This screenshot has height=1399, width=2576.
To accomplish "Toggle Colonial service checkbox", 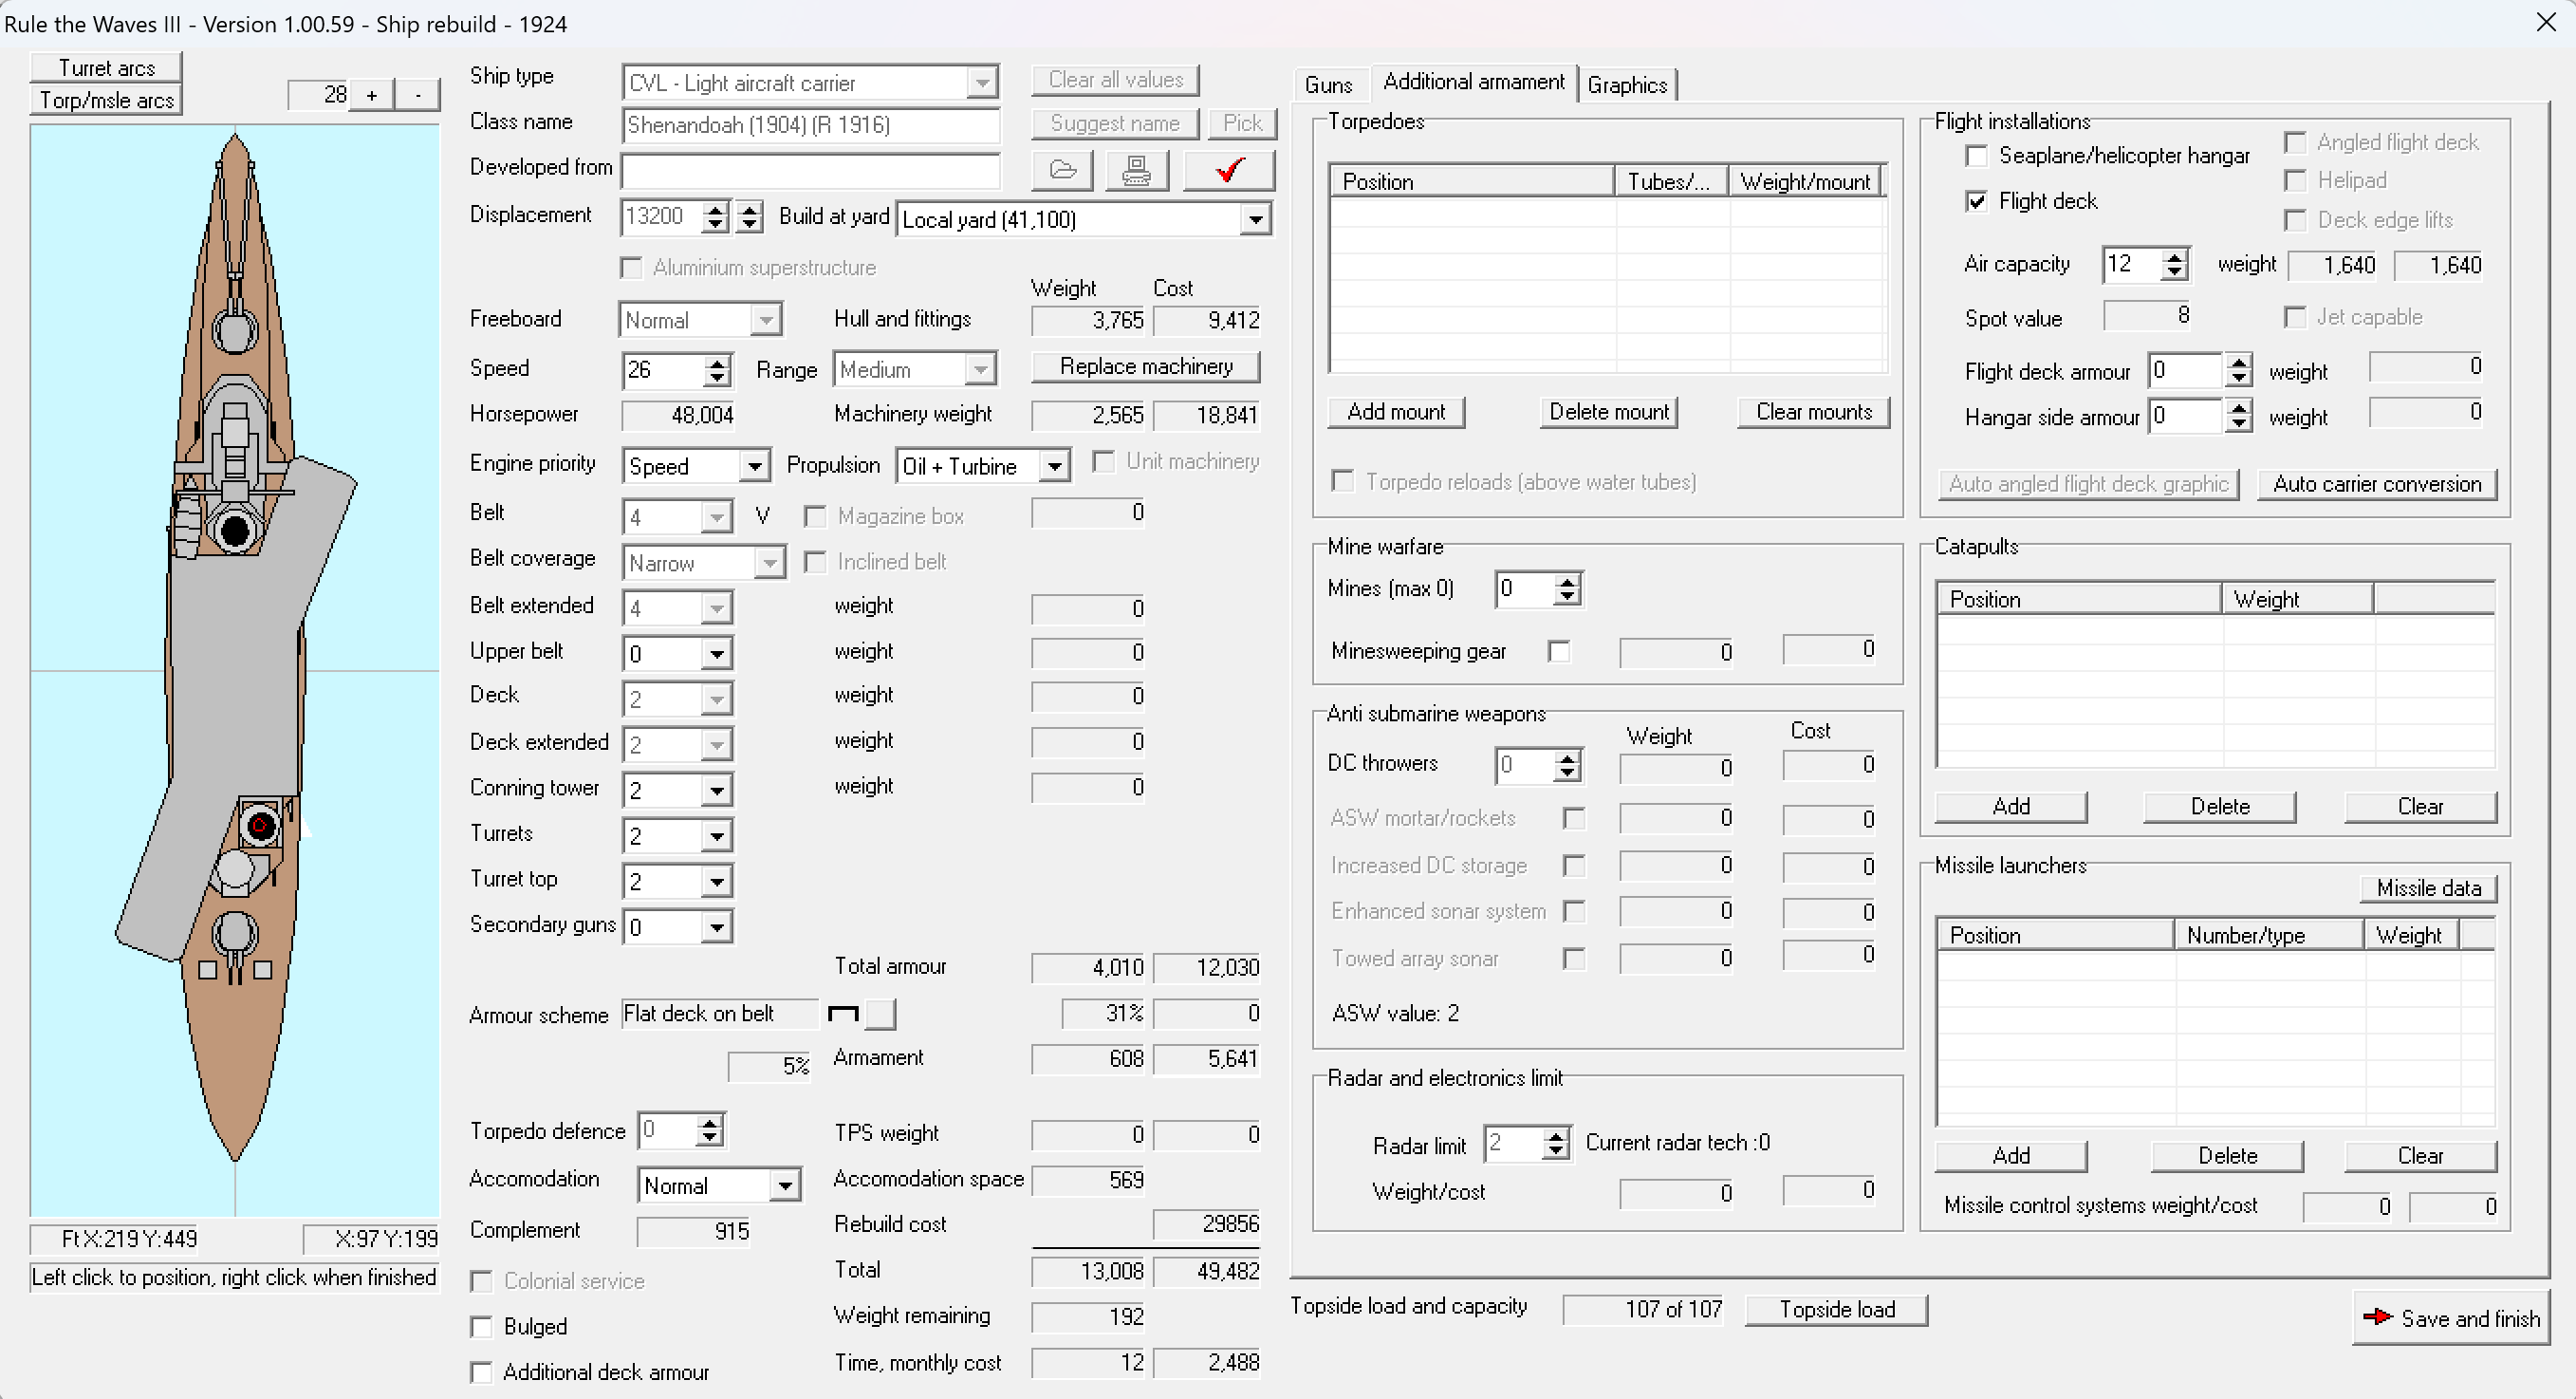I will [481, 1281].
